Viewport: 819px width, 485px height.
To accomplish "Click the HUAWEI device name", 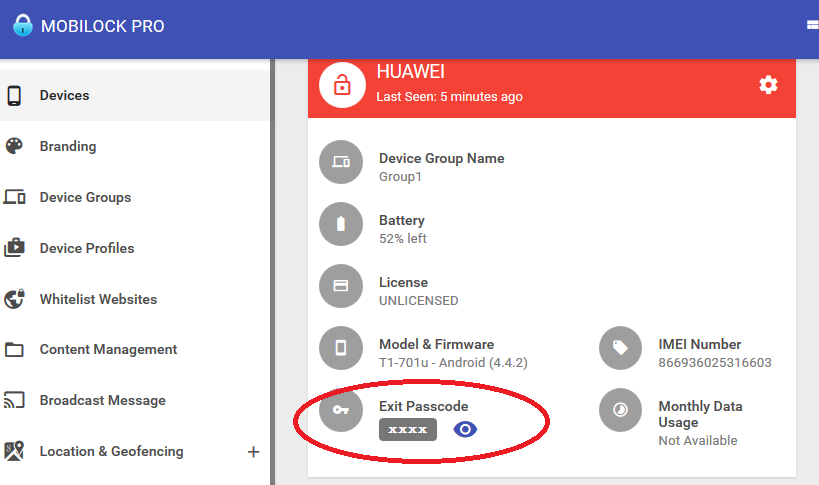I will point(411,72).
